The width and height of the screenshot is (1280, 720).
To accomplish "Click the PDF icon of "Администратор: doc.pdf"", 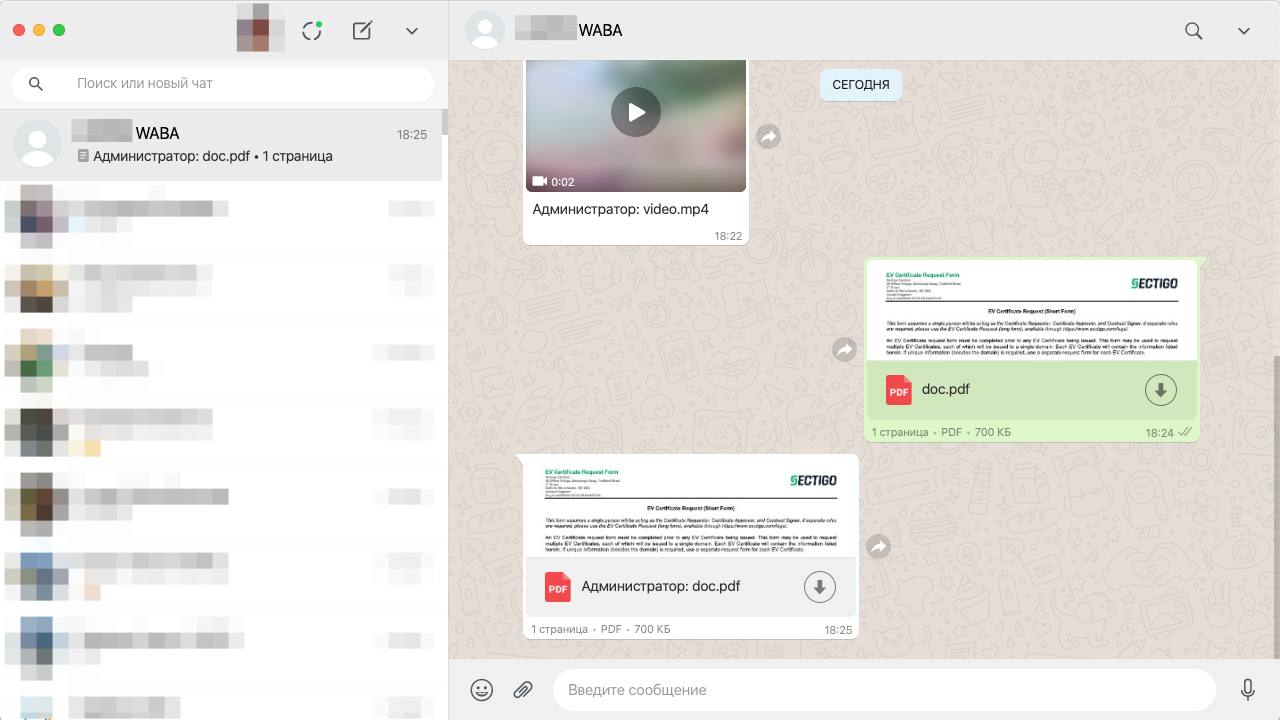I will [x=558, y=587].
